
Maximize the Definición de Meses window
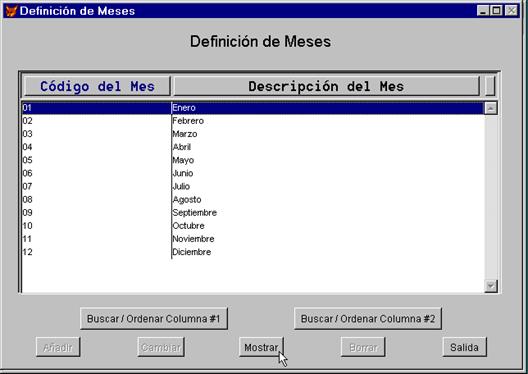497,11
